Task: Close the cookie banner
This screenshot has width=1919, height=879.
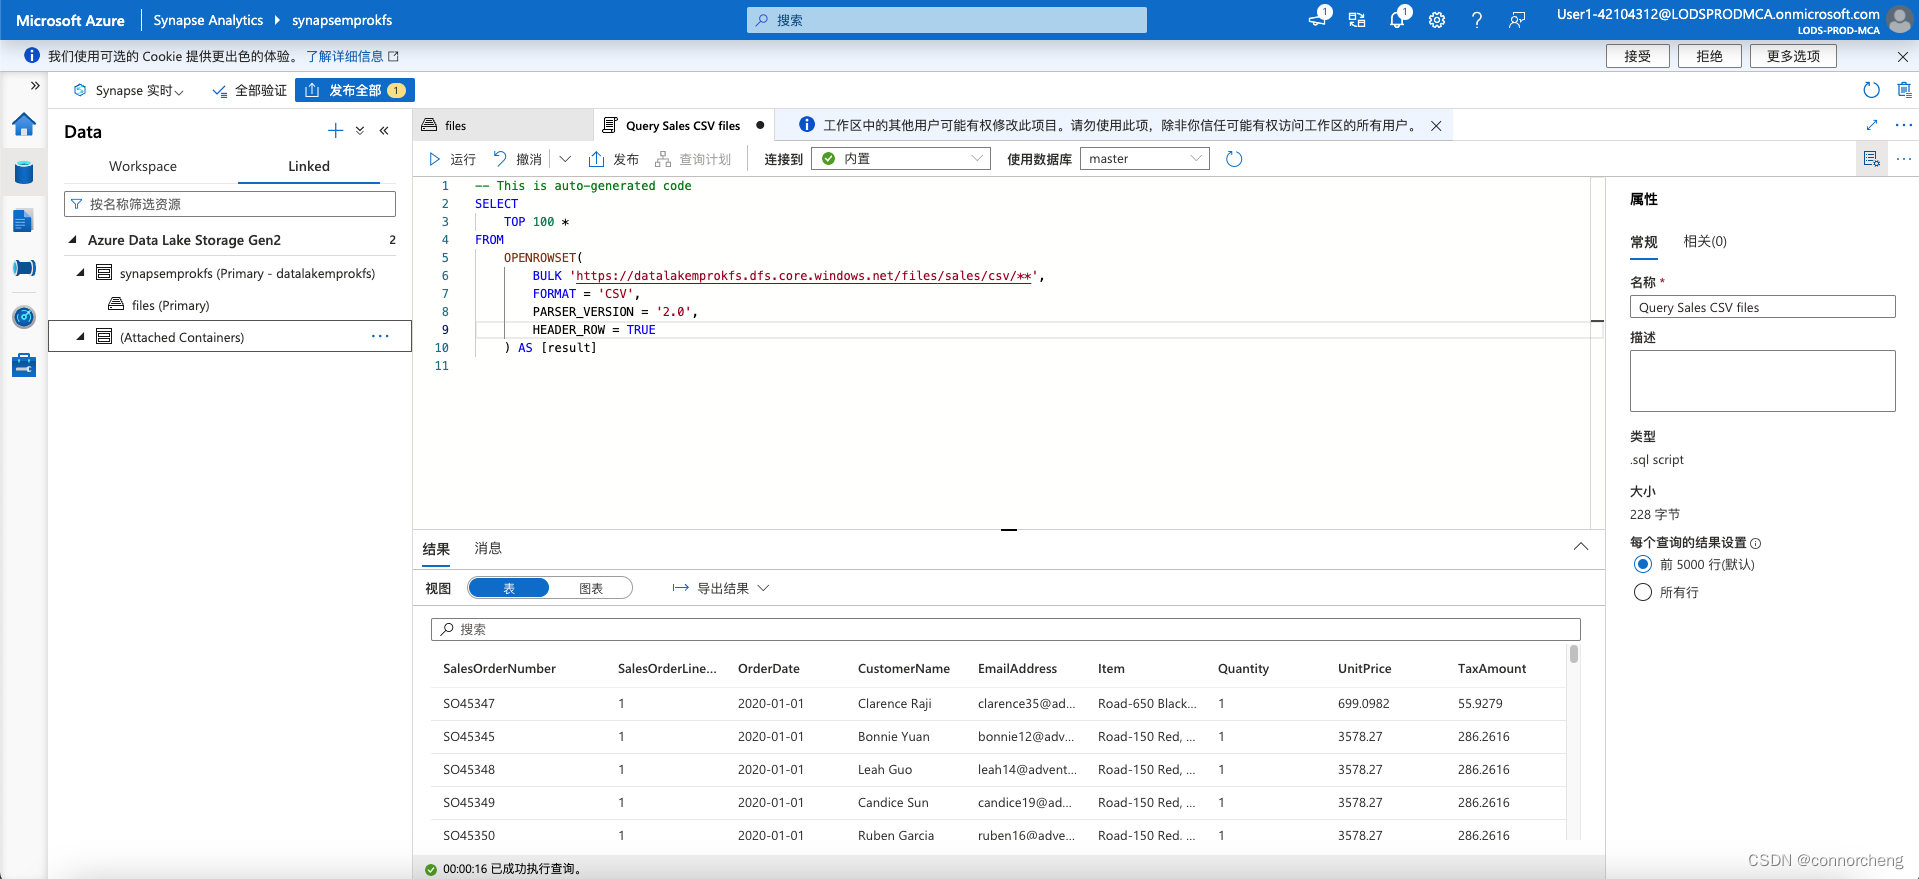Action: (x=1903, y=57)
